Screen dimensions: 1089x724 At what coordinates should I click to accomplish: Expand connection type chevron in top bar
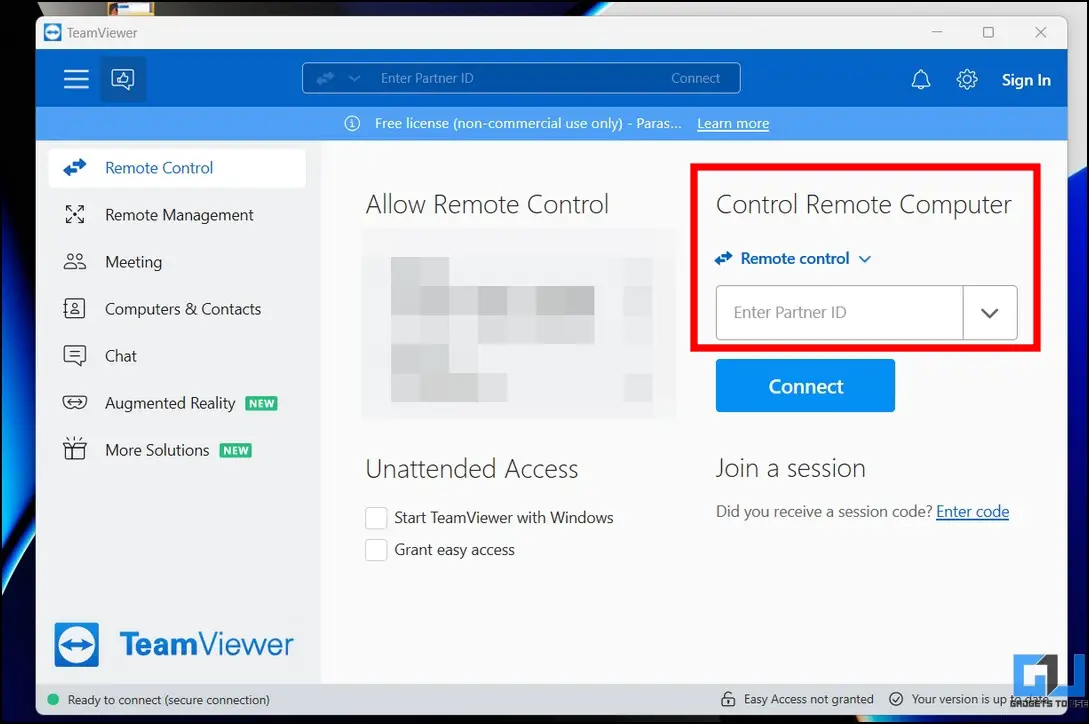coord(354,79)
